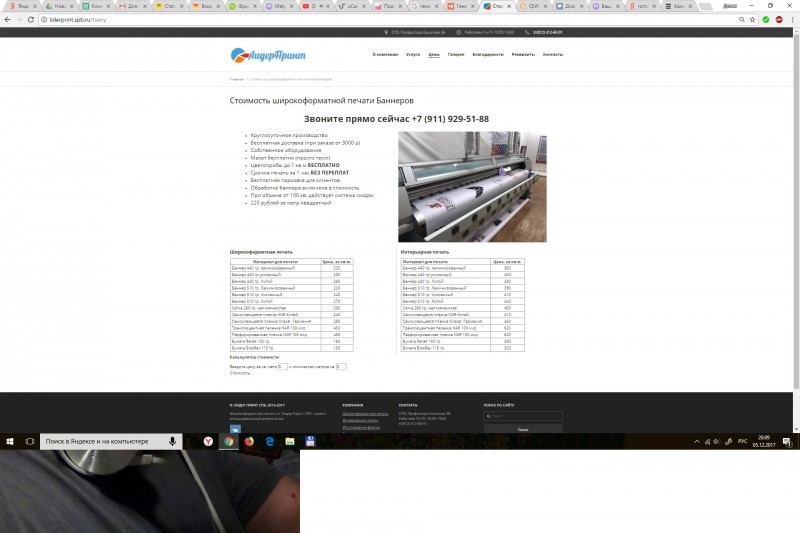Launch Yandex Browser from the taskbar
This screenshot has width=800, height=533.
[208, 441]
